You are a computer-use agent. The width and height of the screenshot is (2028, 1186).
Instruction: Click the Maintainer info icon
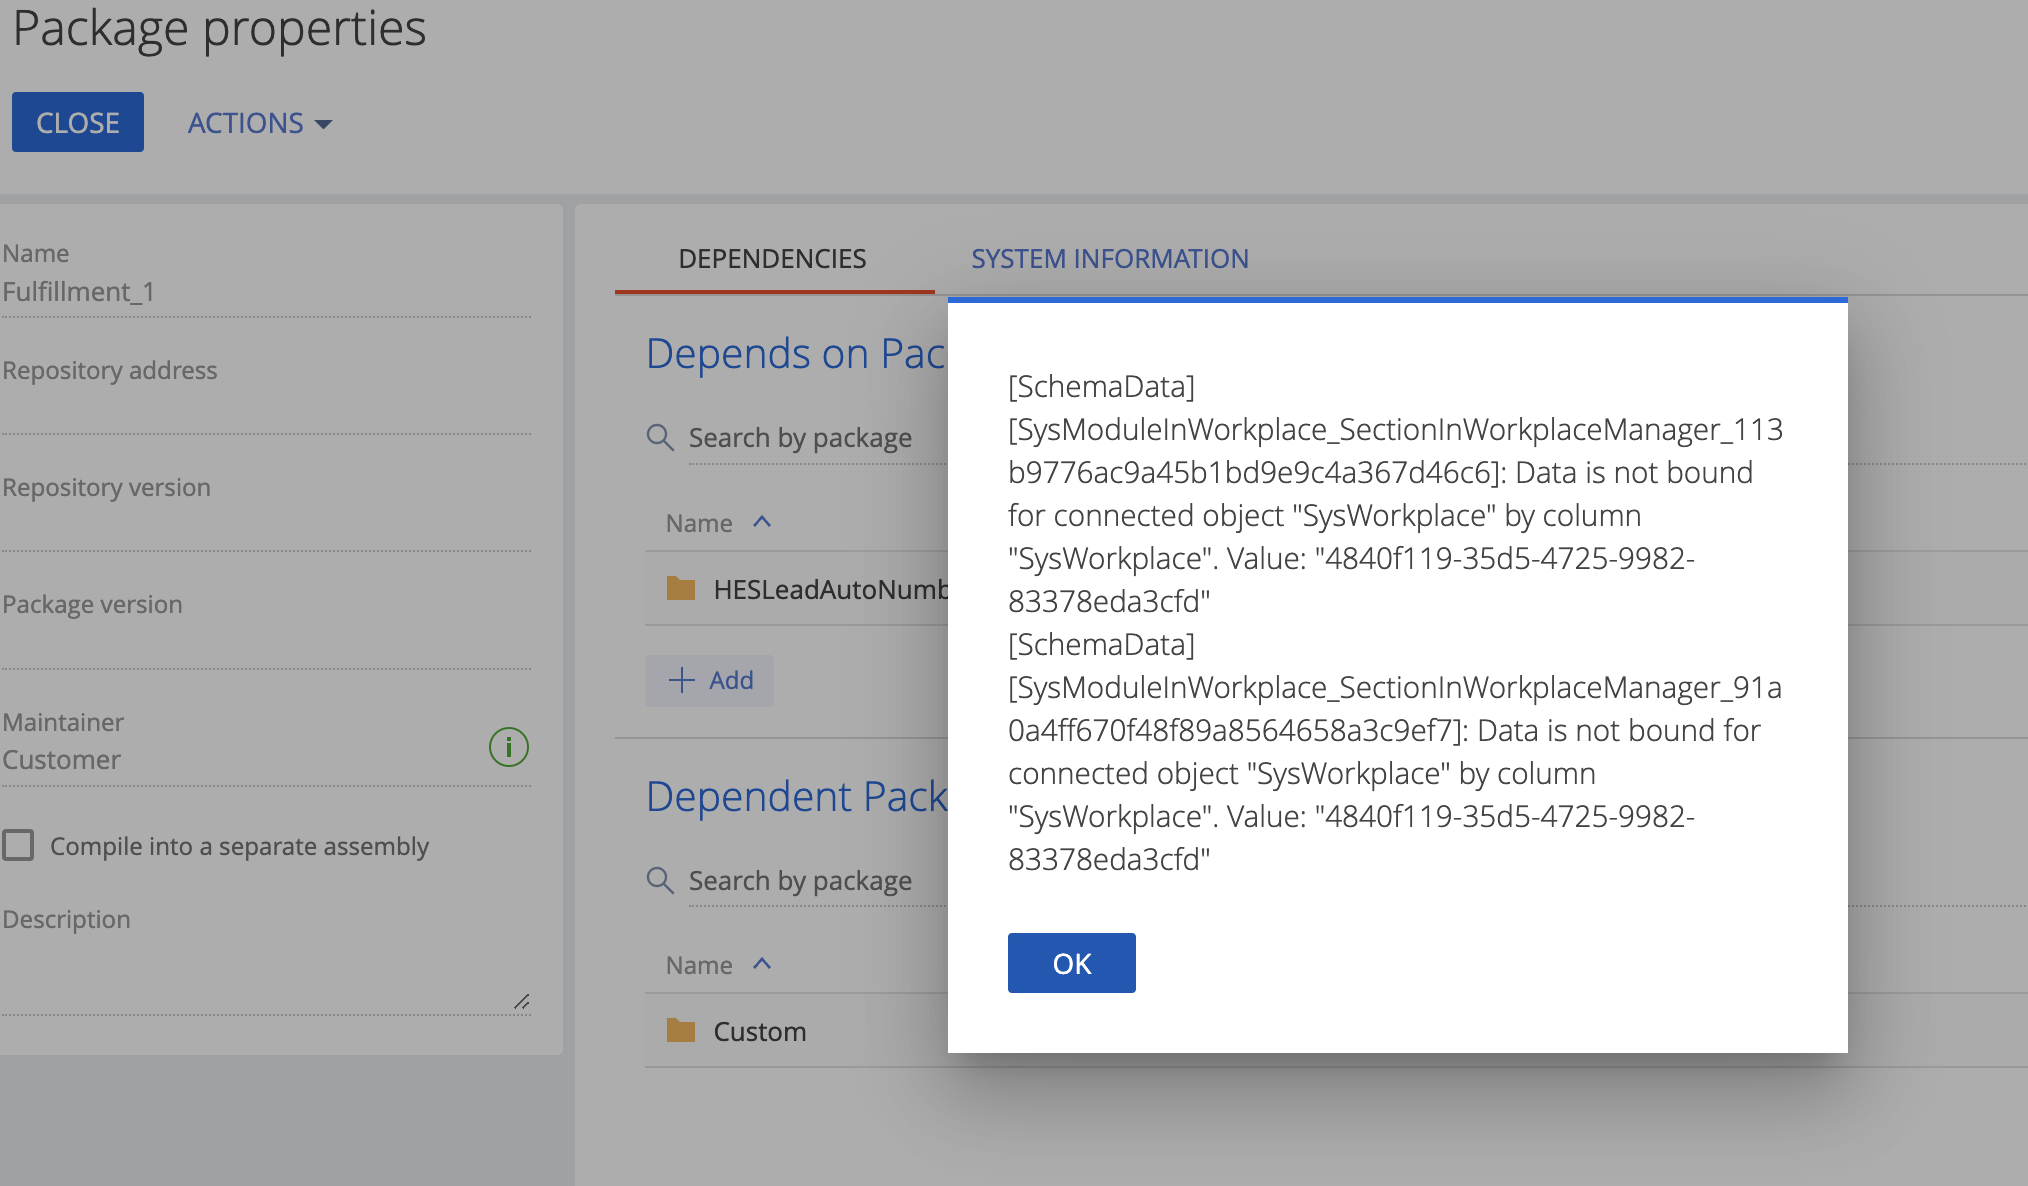(x=508, y=747)
